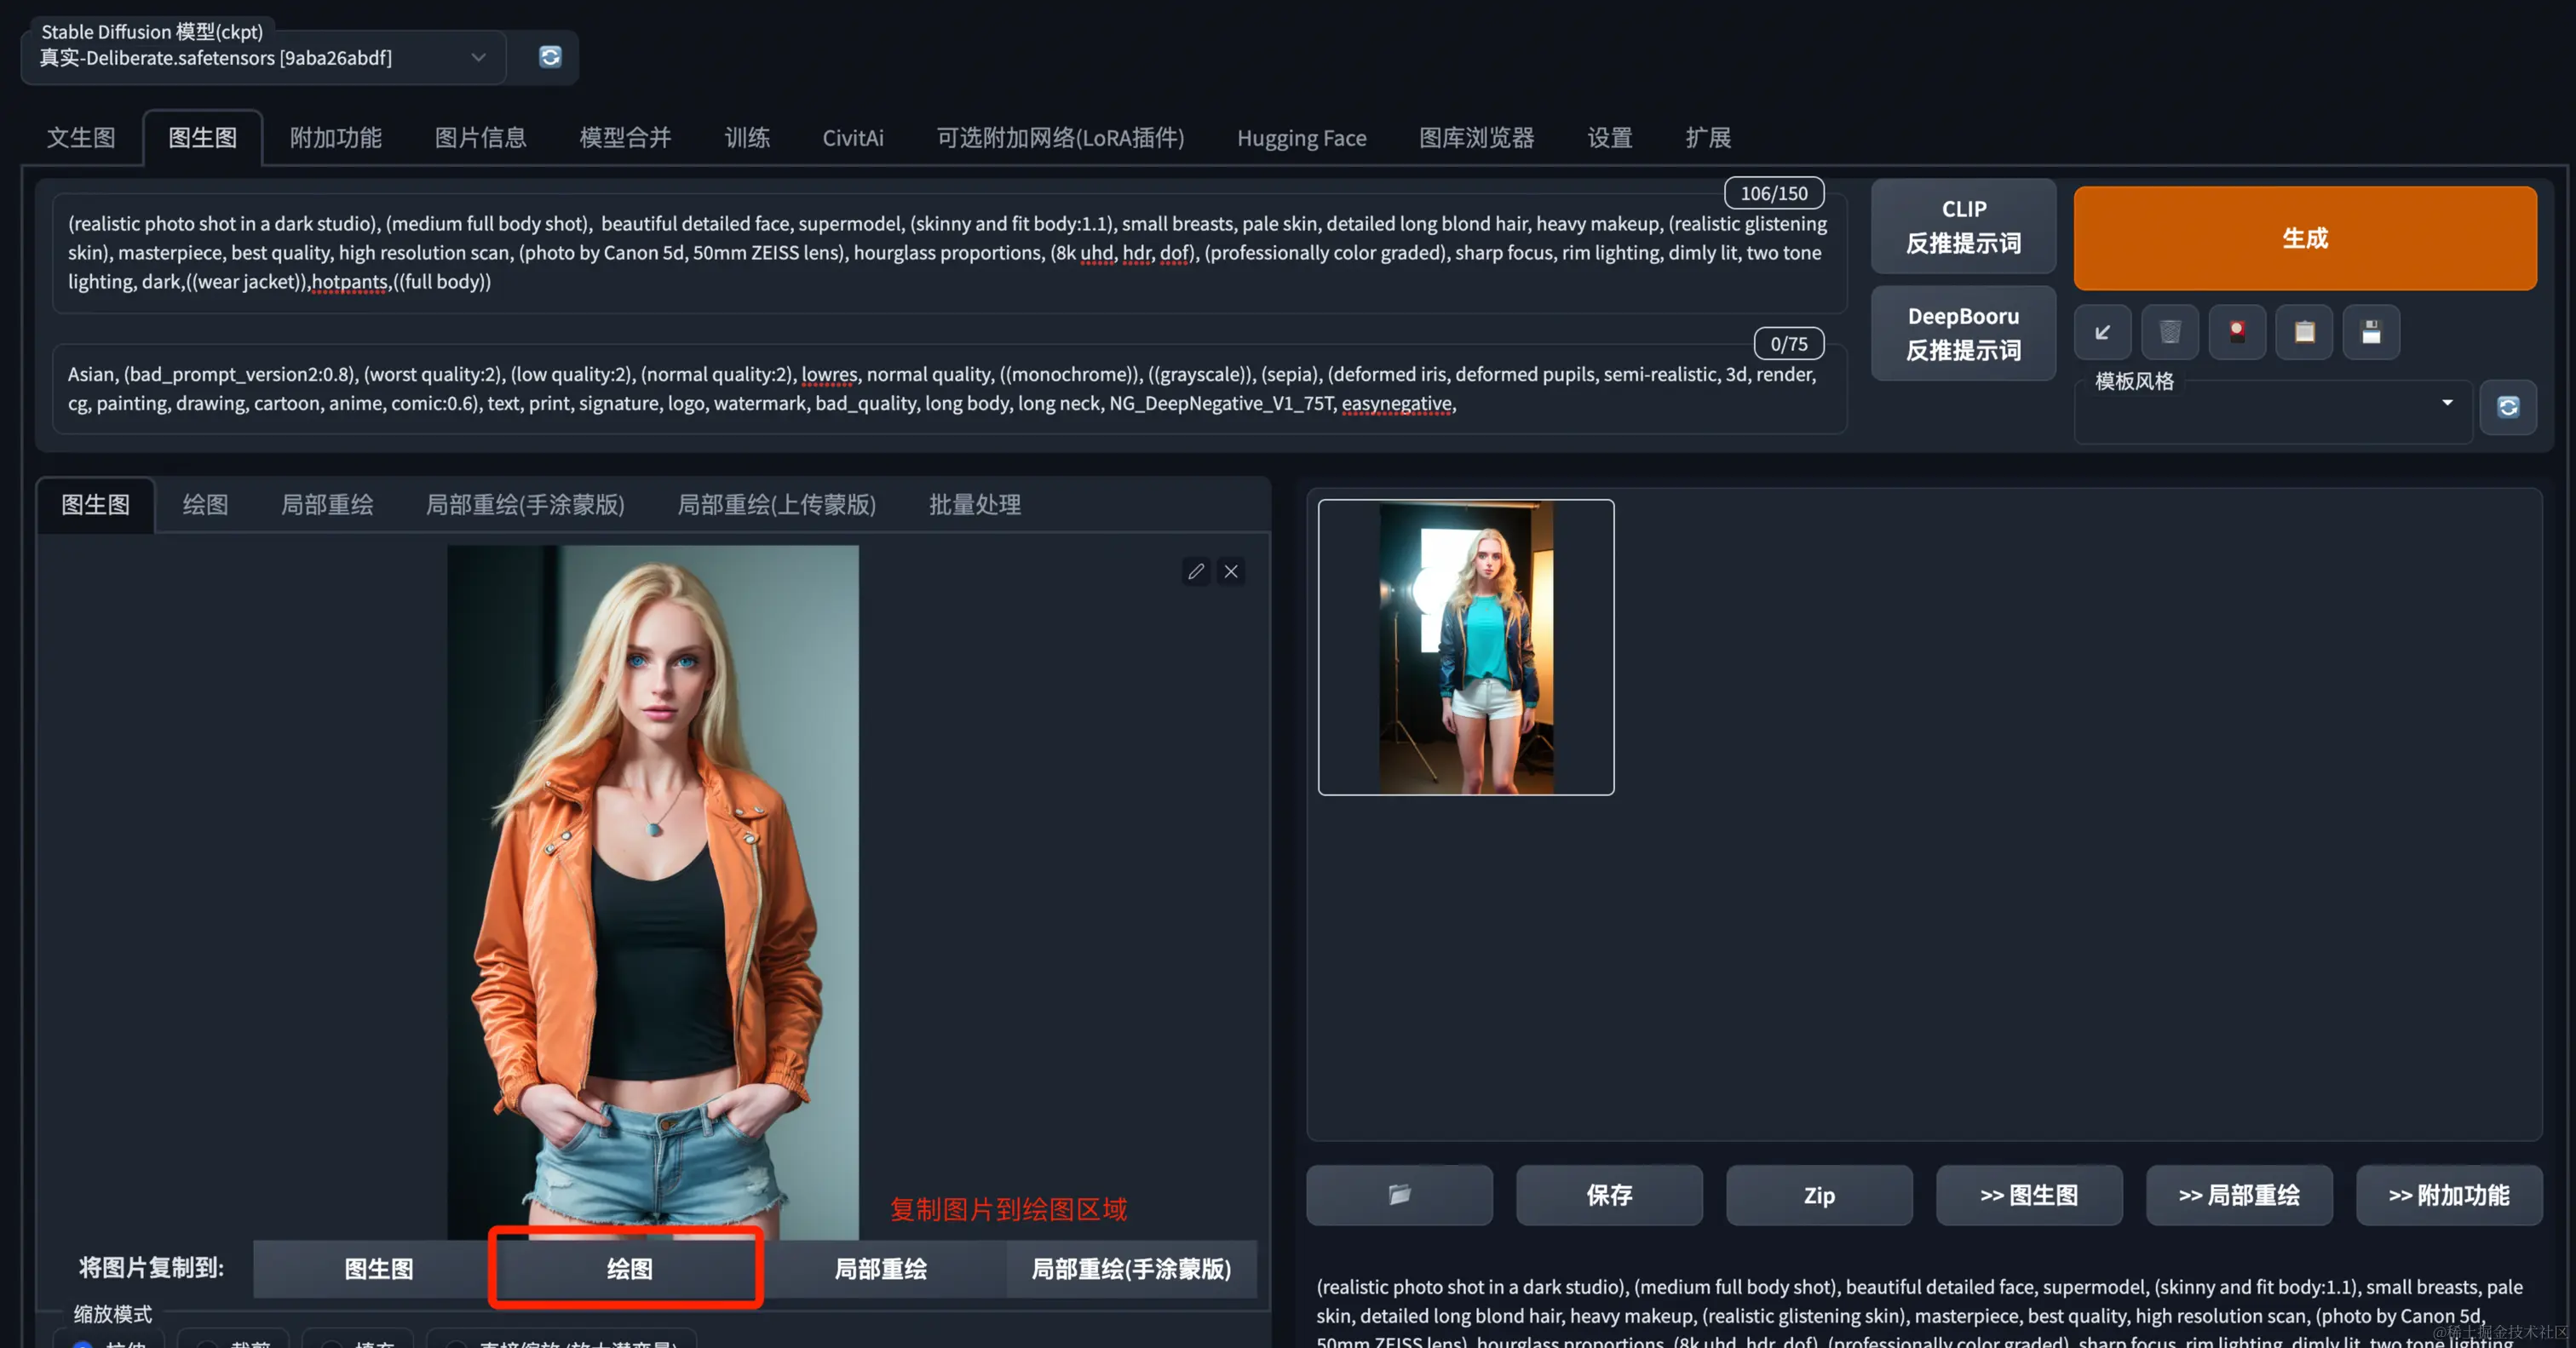
Task: Apply selected styles with the clipboard icon
Action: (x=2304, y=332)
